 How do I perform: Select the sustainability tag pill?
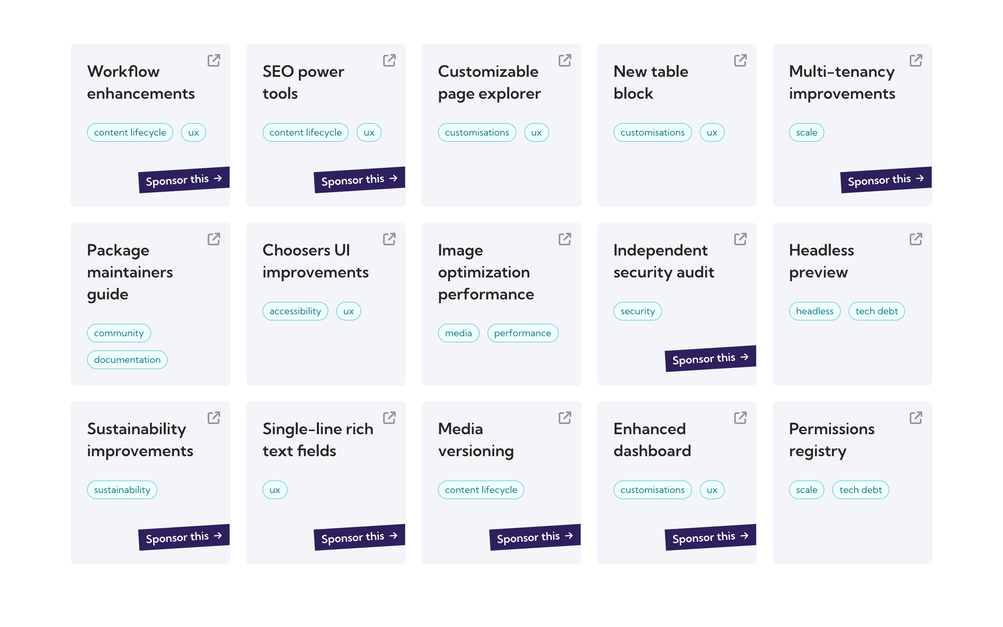[x=122, y=490]
